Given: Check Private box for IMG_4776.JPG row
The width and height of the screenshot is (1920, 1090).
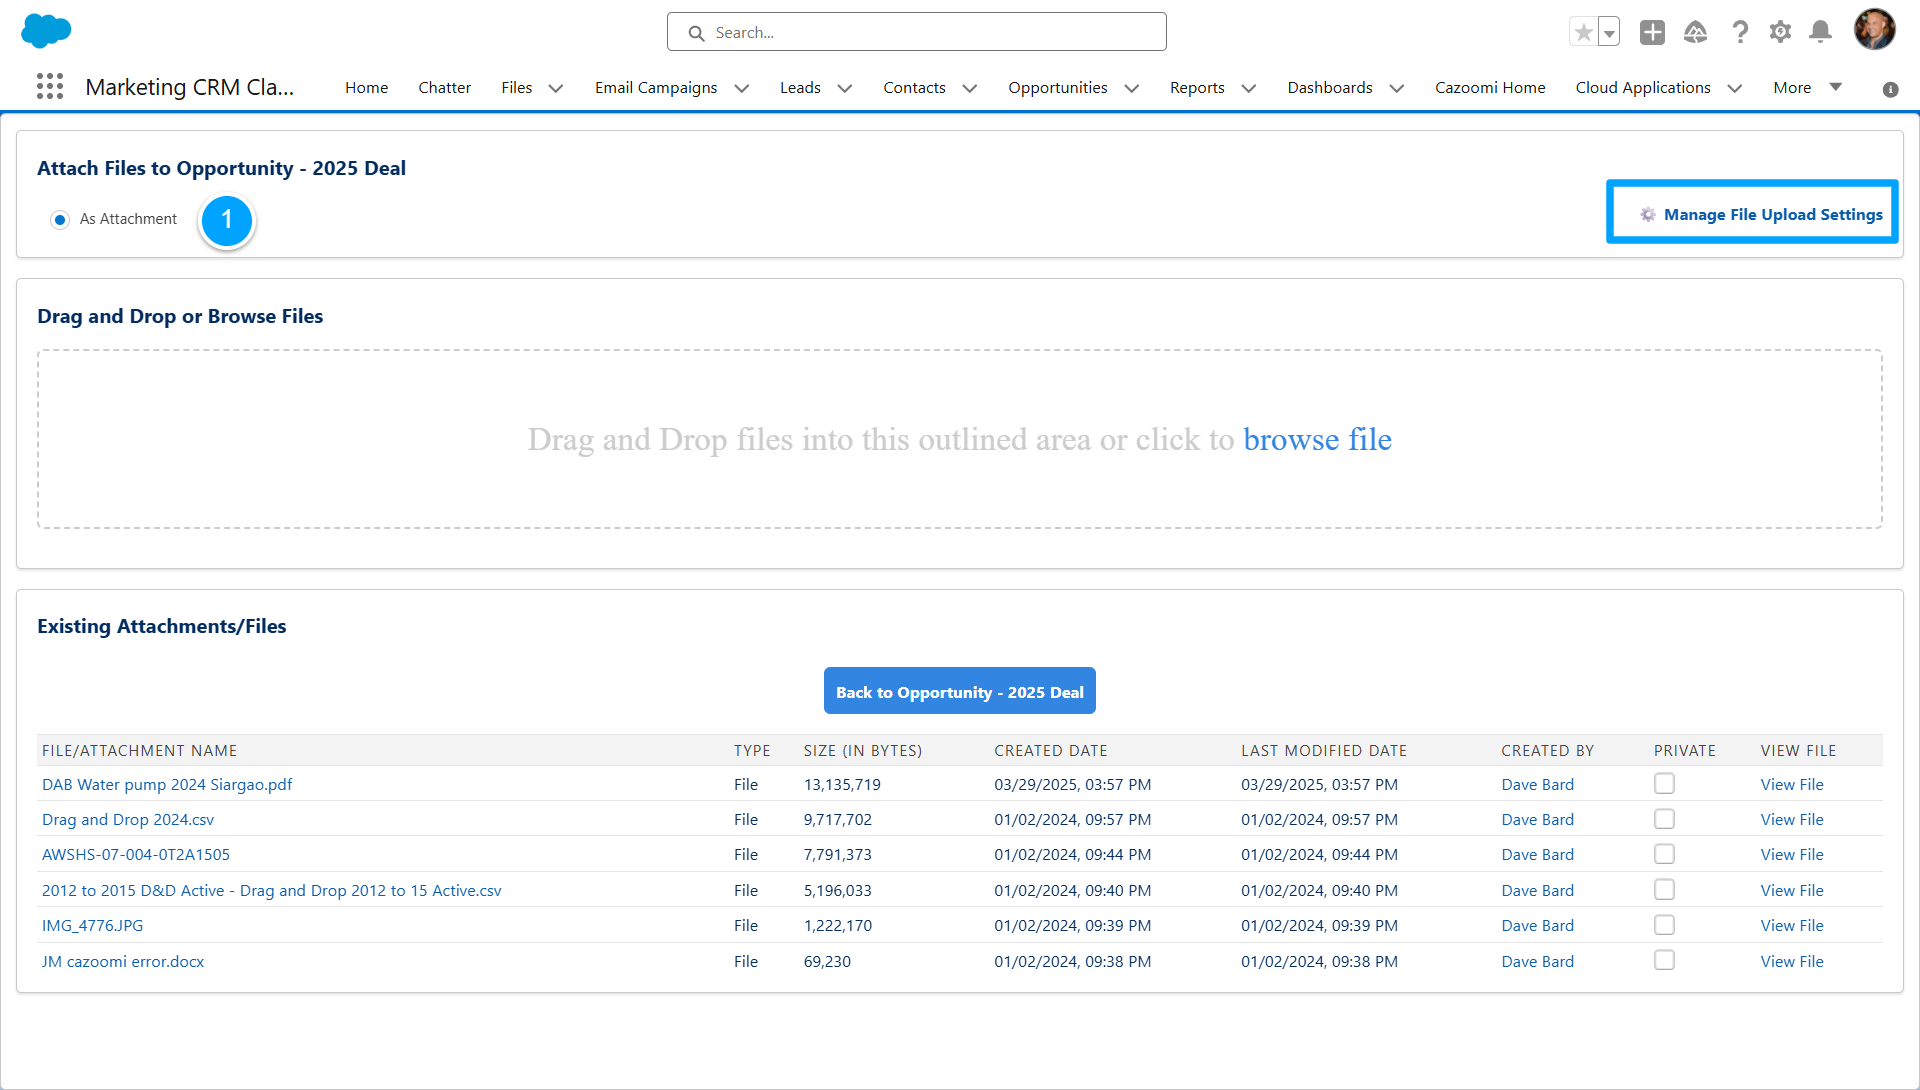Looking at the screenshot, I should (1664, 925).
